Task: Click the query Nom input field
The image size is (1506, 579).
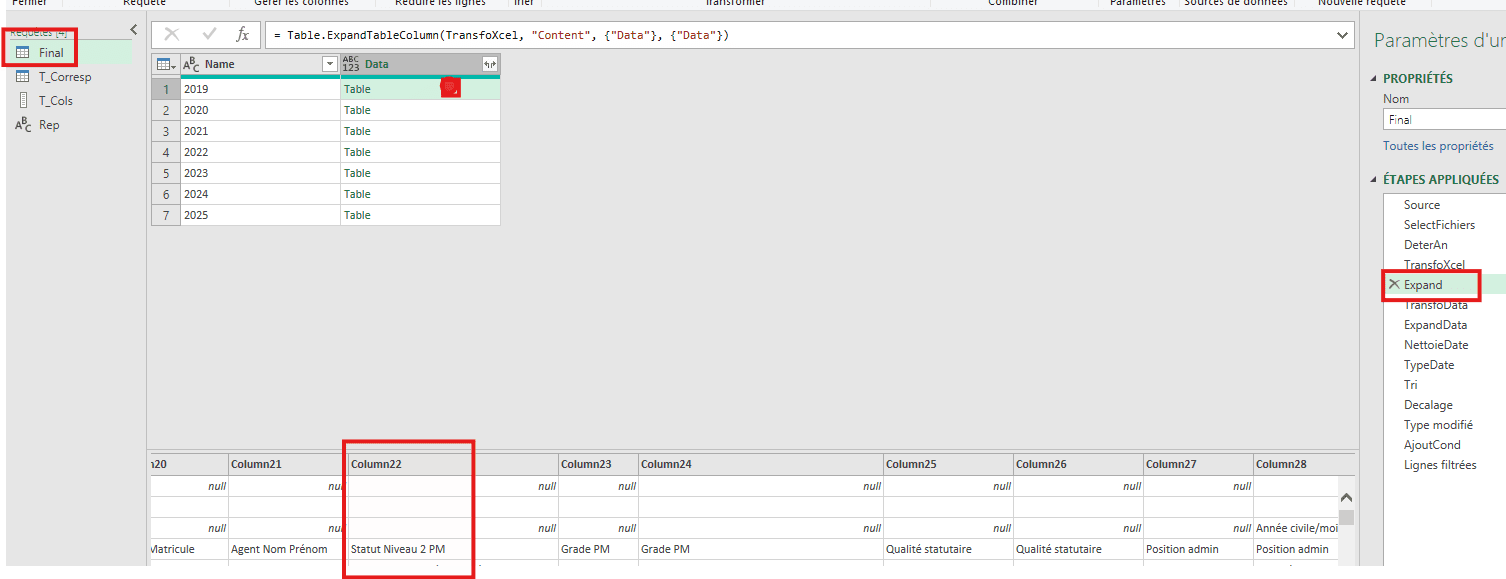Action: click(x=1444, y=119)
